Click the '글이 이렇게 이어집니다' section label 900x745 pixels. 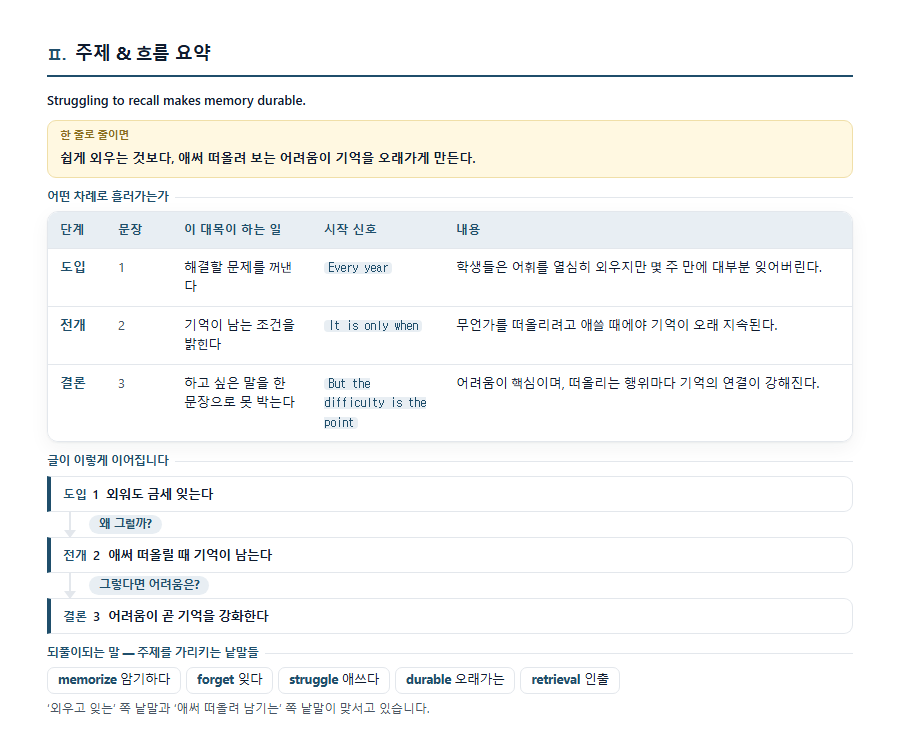(x=108, y=460)
